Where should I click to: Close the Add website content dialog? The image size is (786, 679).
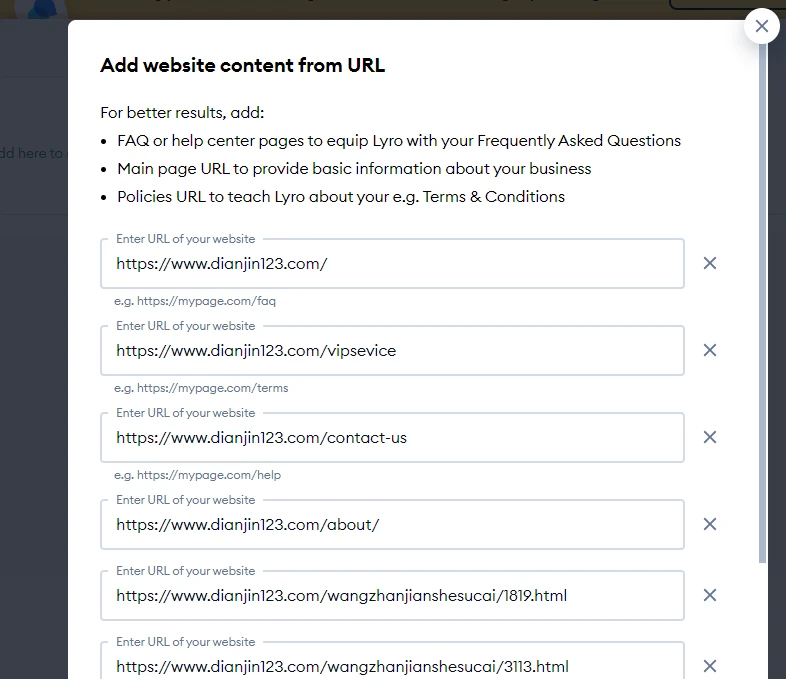(761, 26)
